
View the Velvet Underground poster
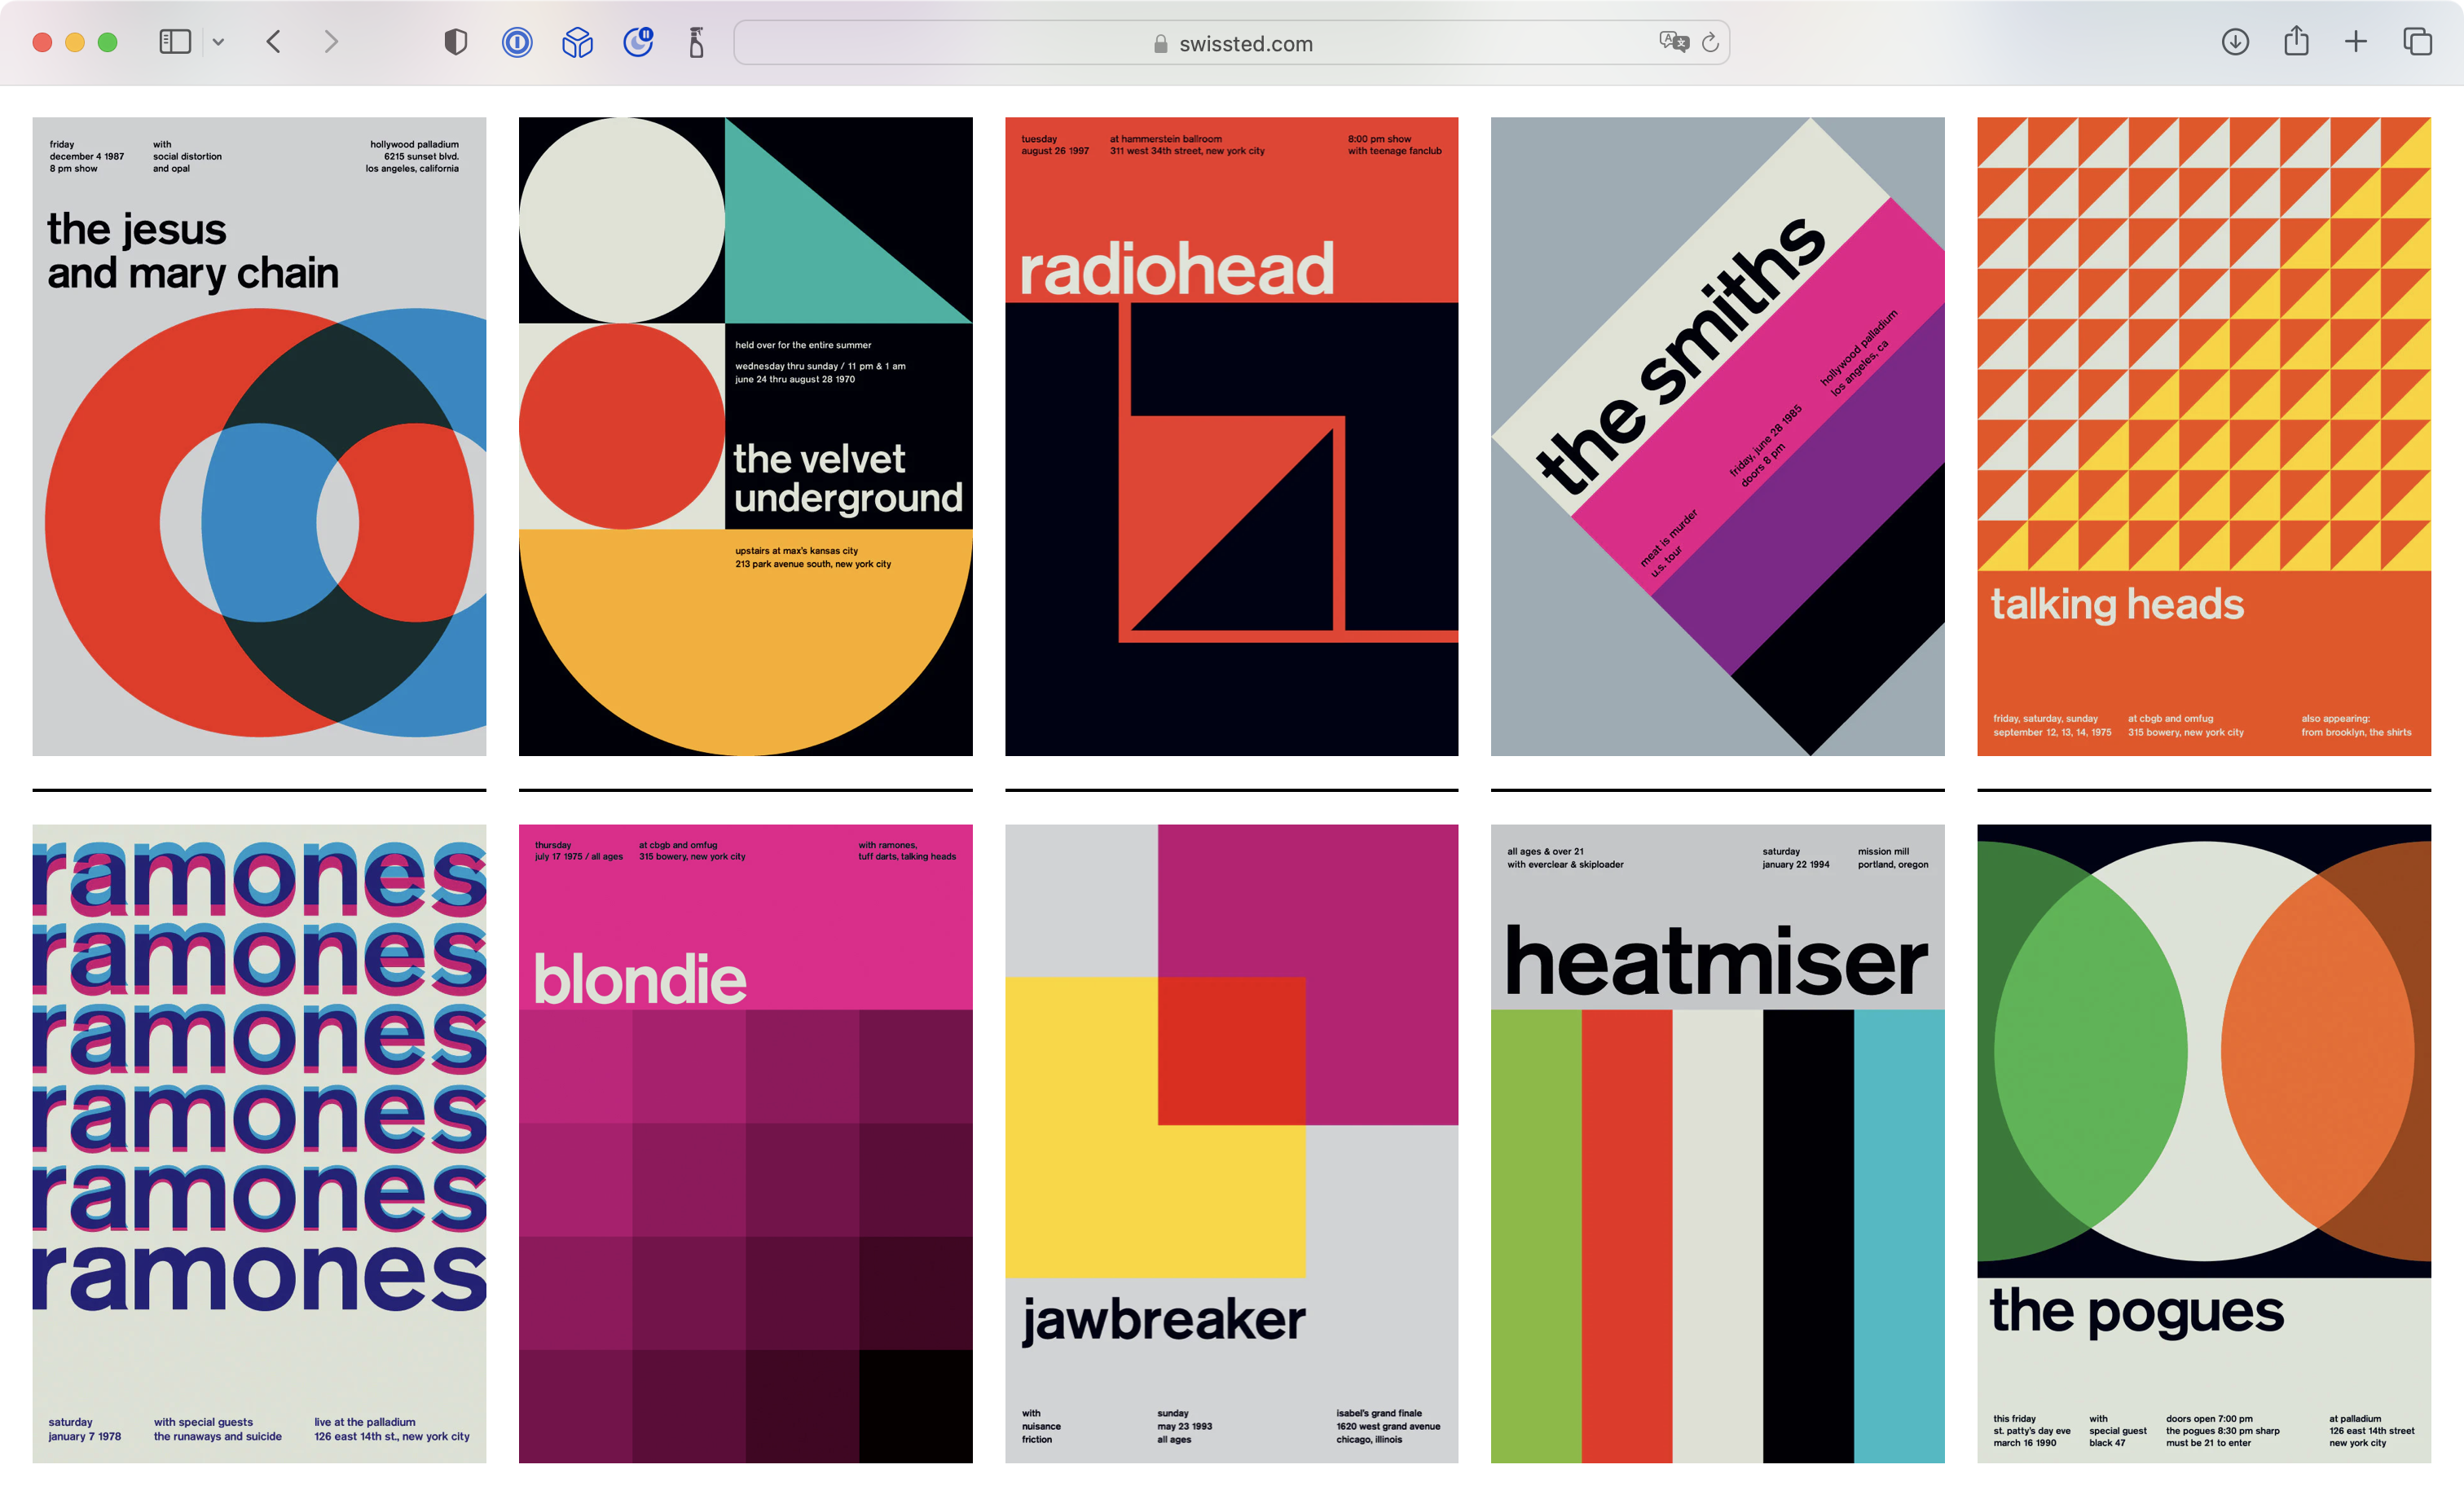(745, 436)
